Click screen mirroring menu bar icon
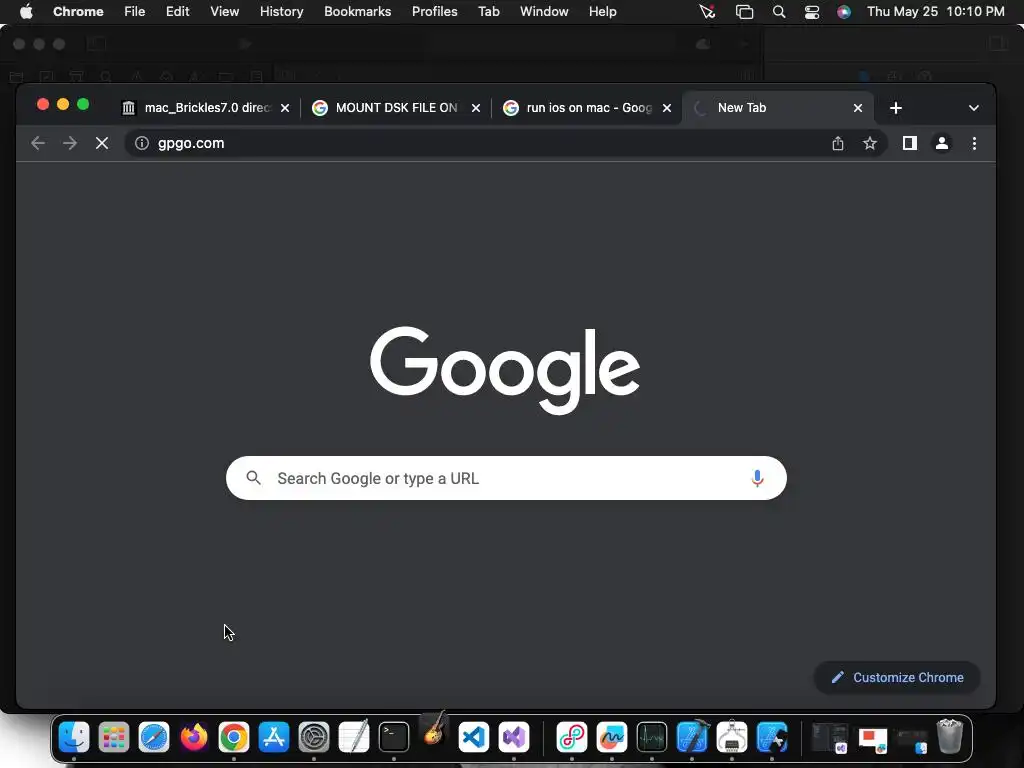The image size is (1024, 768). tap(744, 12)
